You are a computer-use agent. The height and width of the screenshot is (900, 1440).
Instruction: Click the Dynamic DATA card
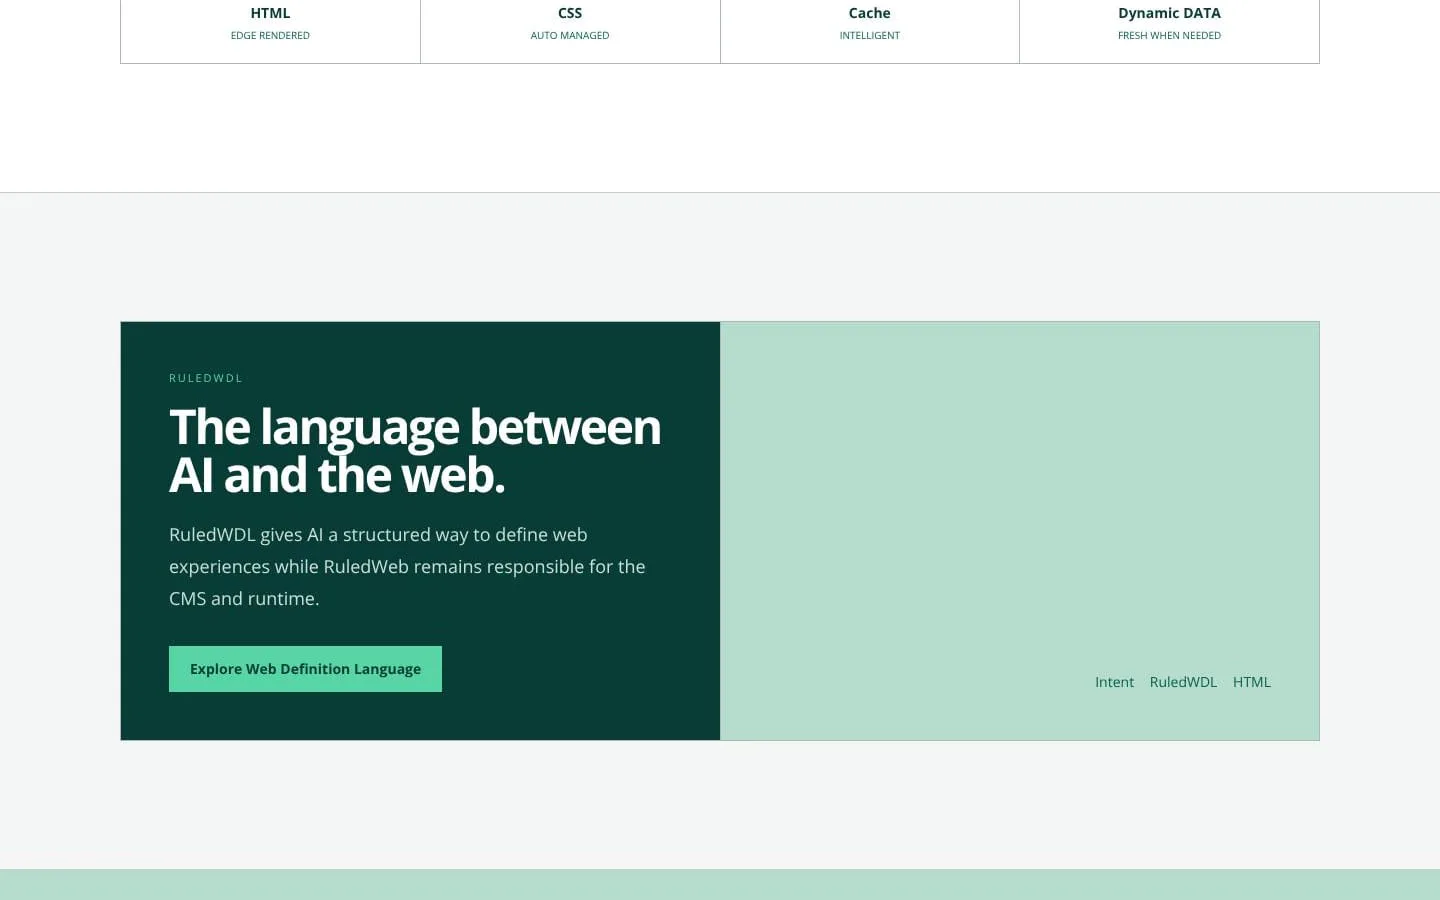1169,31
